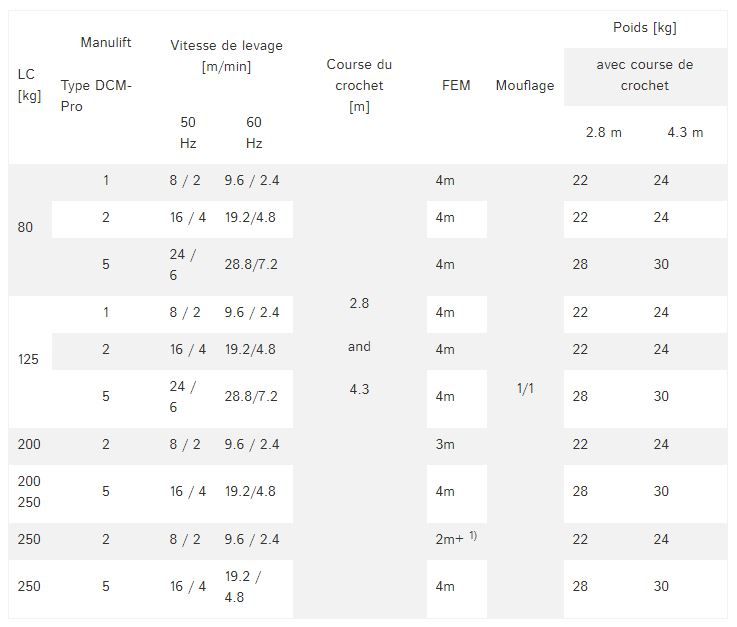
Task: Select the "Vitesse de levage [m/min]" header
Action: tap(226, 56)
